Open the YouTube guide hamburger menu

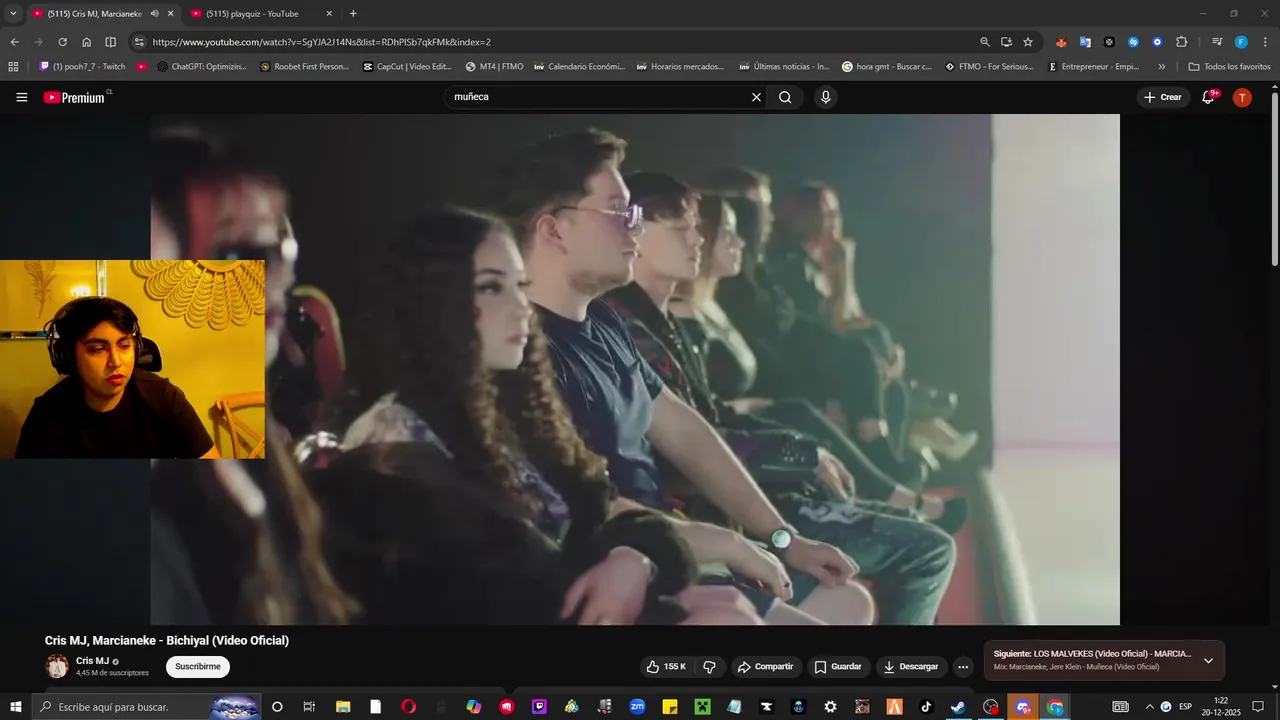(x=21, y=97)
